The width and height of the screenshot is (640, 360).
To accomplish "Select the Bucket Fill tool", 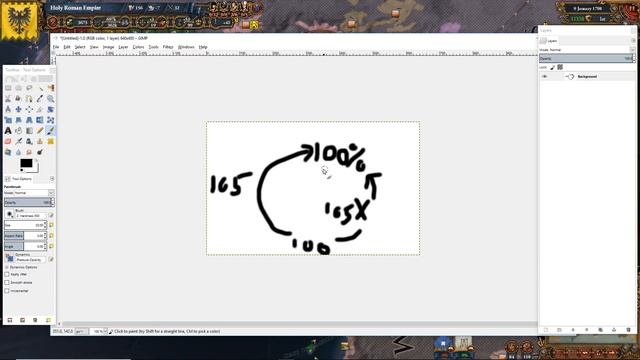I will (x=19, y=131).
